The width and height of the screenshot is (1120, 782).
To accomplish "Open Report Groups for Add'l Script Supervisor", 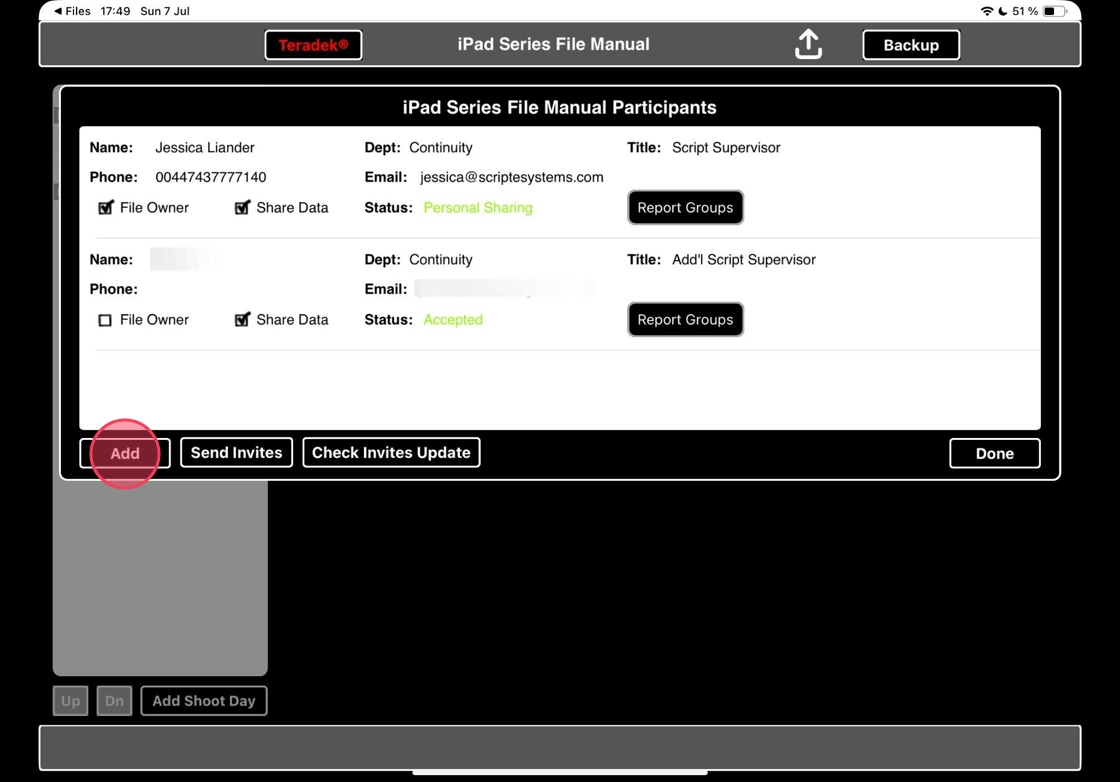I will (685, 319).
